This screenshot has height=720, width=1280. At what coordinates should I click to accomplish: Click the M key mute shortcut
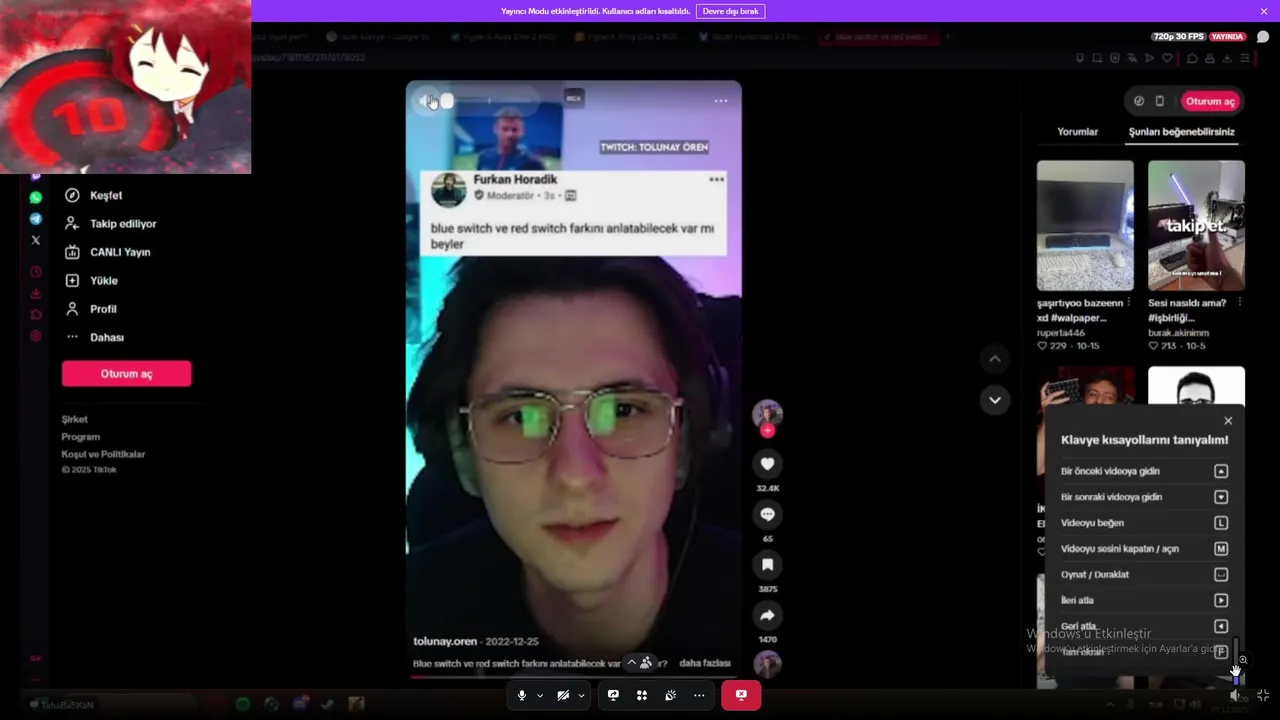1221,549
